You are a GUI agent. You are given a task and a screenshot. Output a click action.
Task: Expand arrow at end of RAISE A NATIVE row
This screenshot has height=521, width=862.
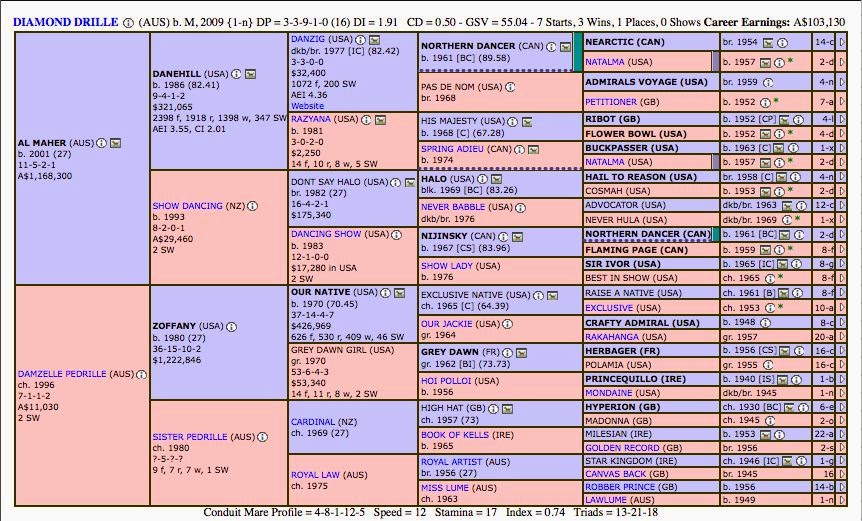coord(842,293)
